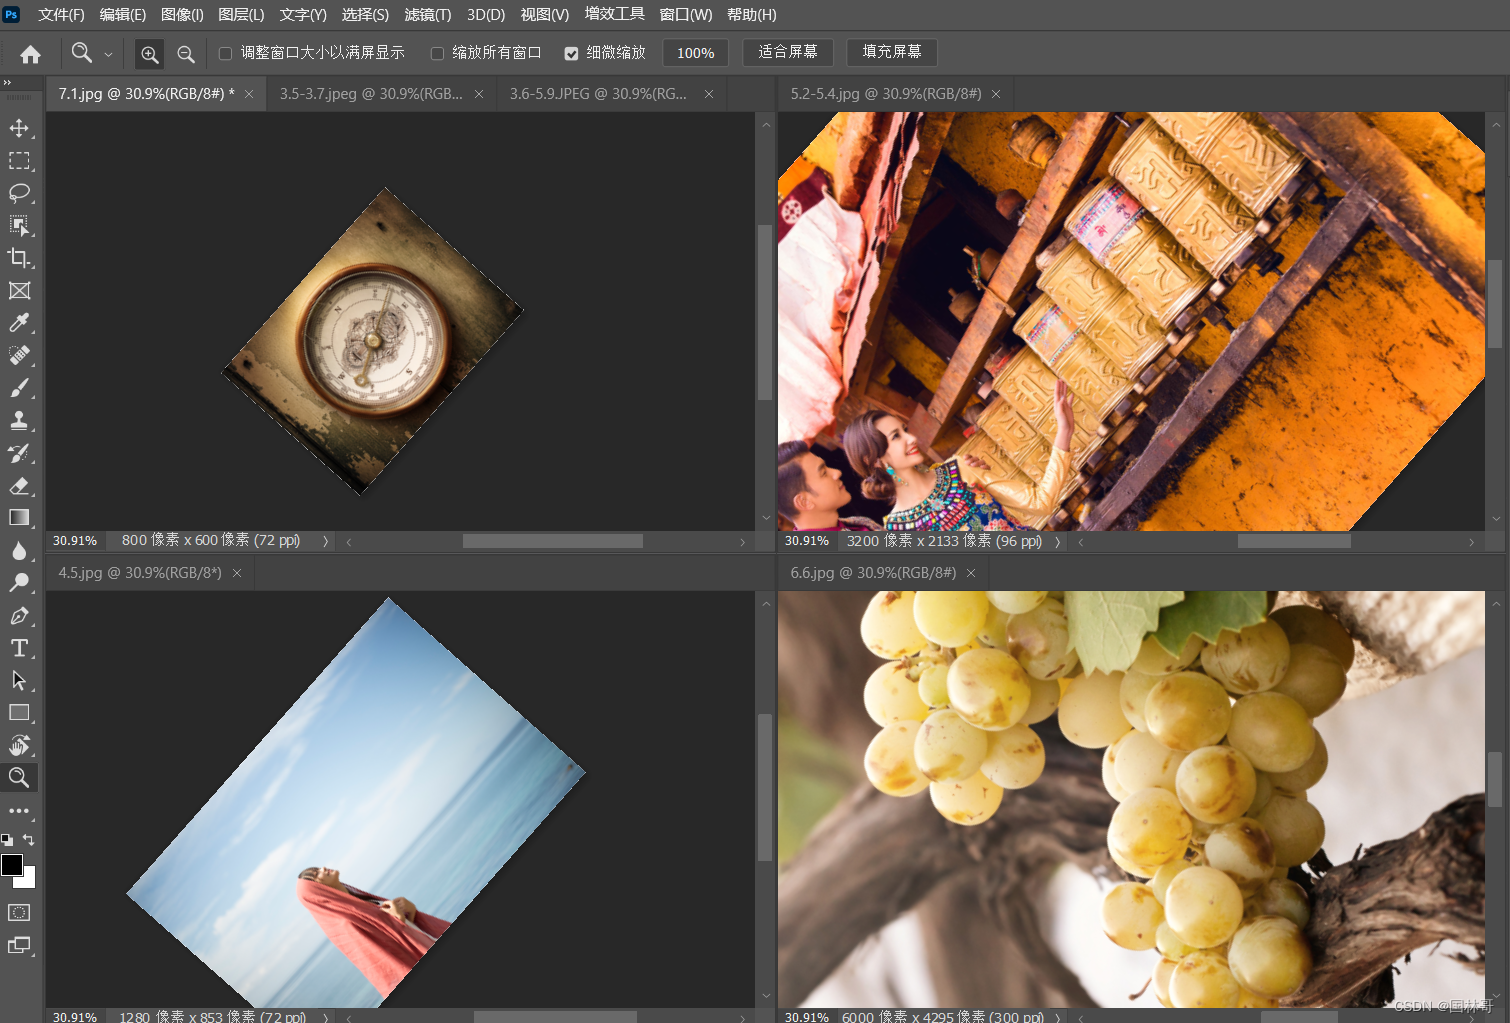Open the 增效工具 menu
1510x1023 pixels.
614,14
